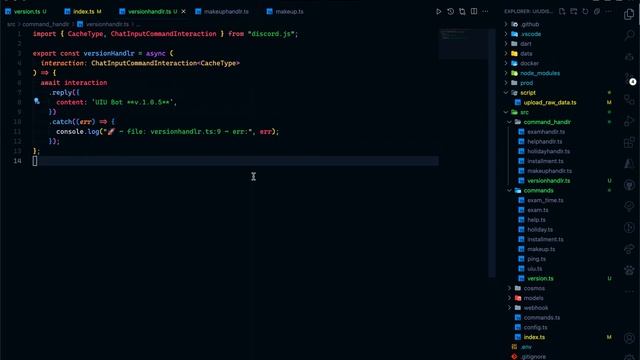This screenshot has width=640, height=360.
Task: Switch to the makeup.ts tab
Action: 285,11
